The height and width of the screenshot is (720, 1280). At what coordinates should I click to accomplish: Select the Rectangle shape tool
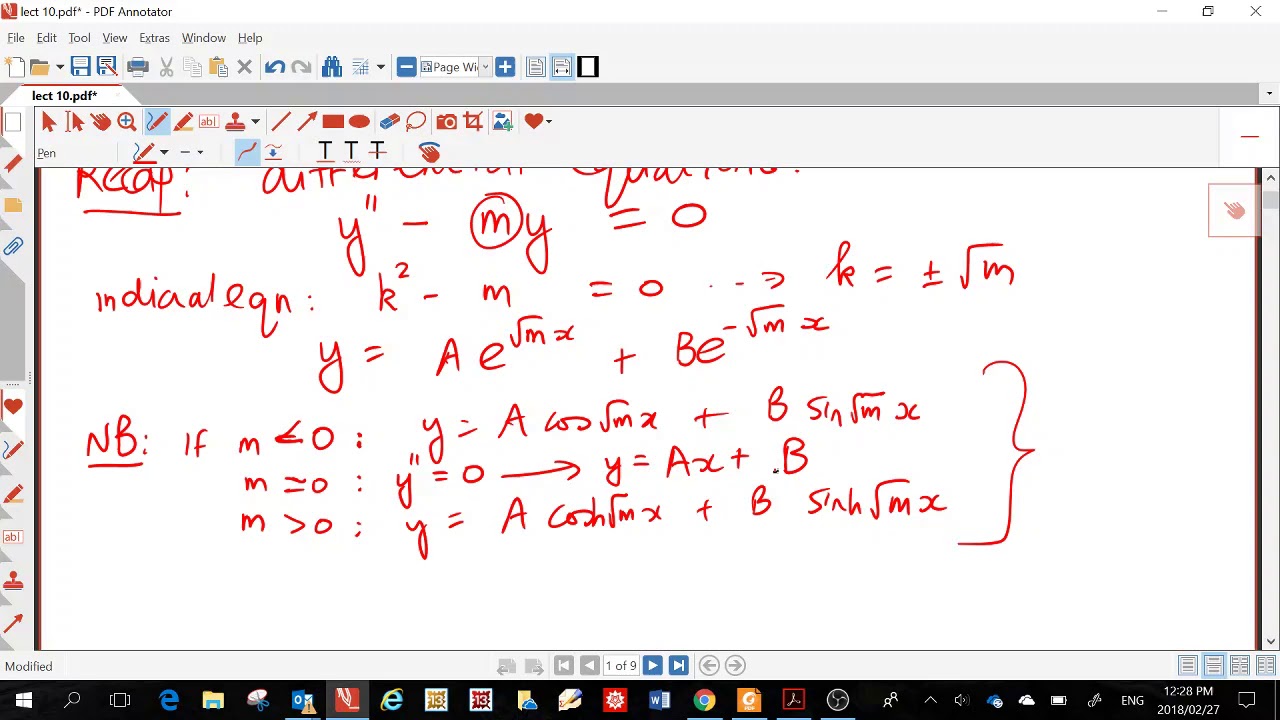333,122
